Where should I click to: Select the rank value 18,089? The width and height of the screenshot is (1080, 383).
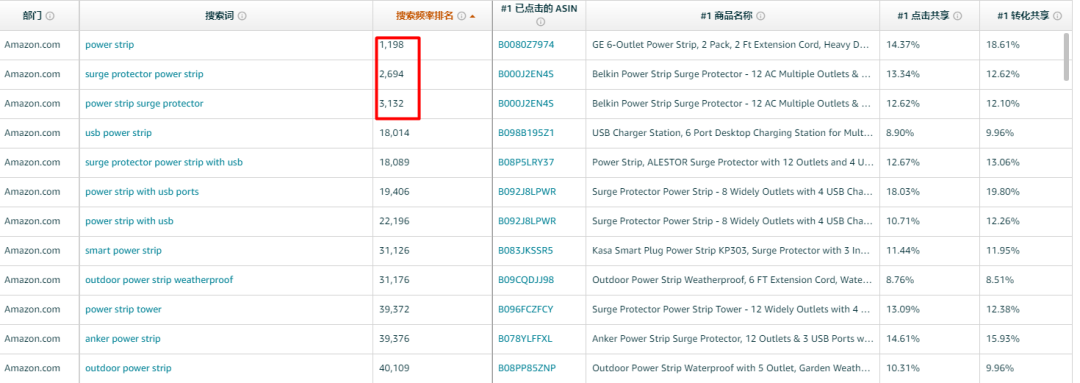(395, 163)
